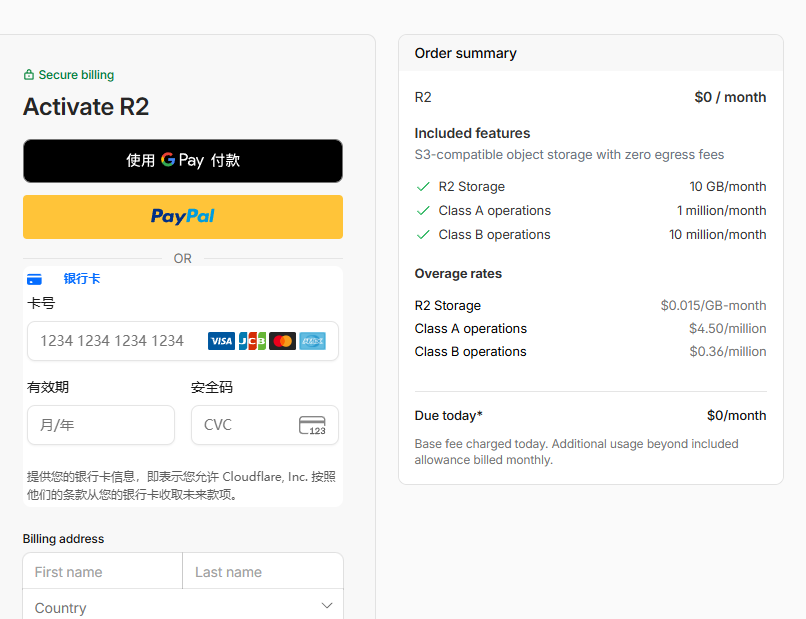Click the checkmark beside R2 Storage
The height and width of the screenshot is (619, 806).
click(423, 187)
